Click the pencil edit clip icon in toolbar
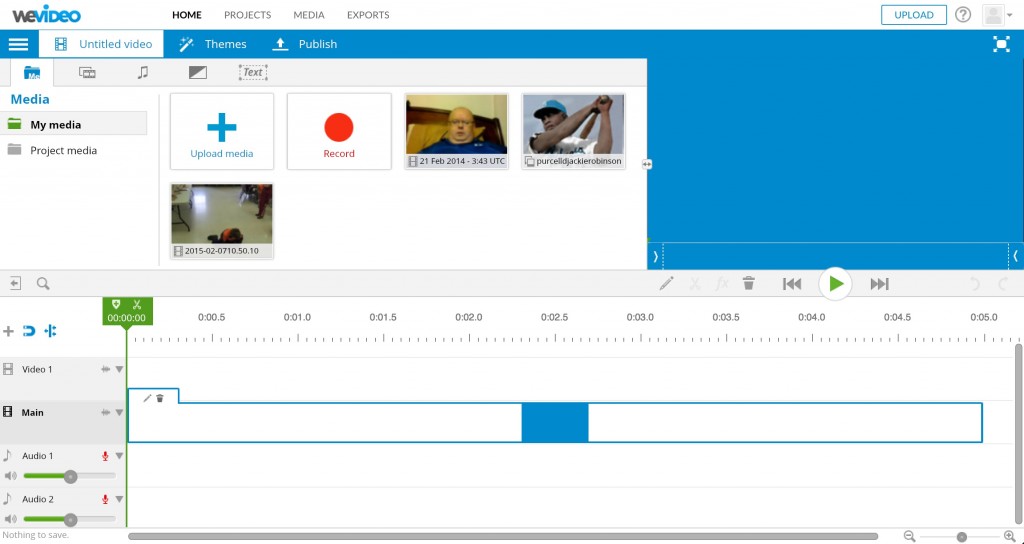The width and height of the screenshot is (1024, 544). click(x=666, y=283)
